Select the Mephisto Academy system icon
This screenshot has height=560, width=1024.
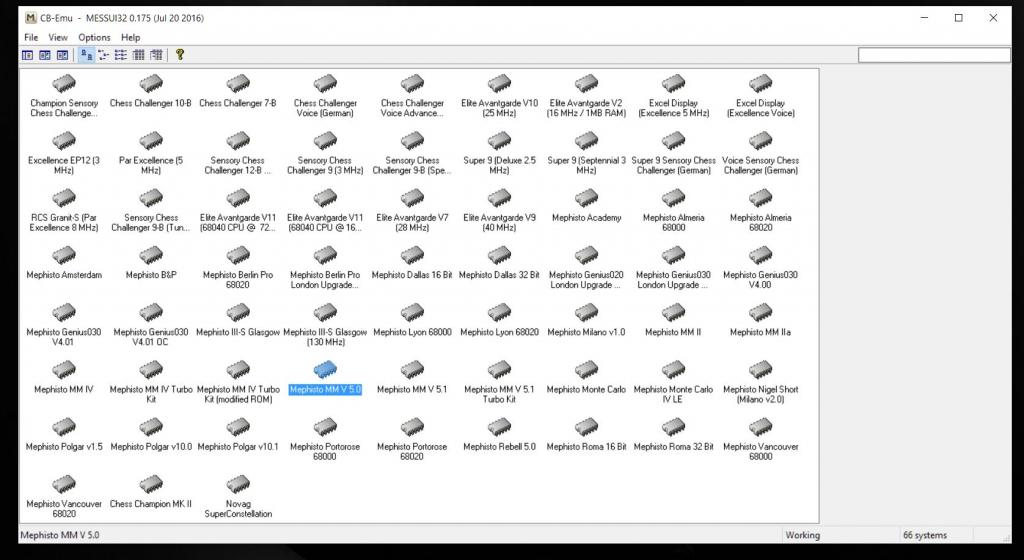tap(586, 199)
